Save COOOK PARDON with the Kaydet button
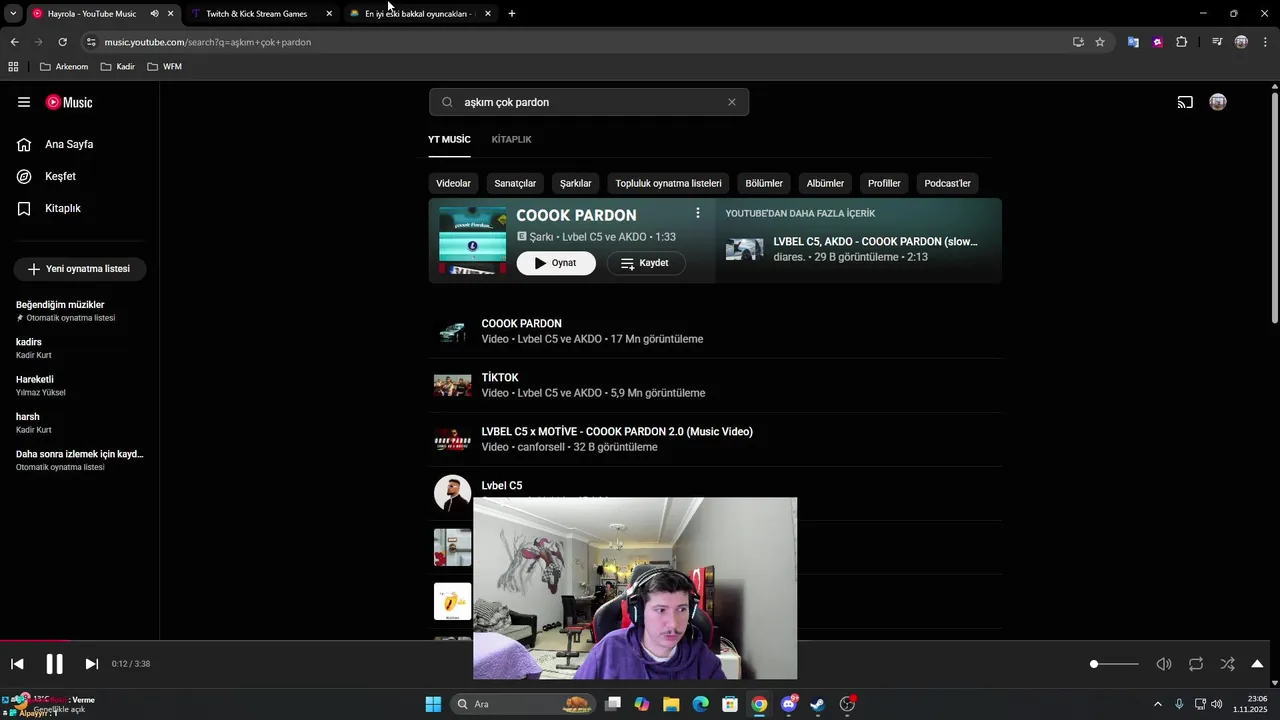This screenshot has height=720, width=1280. click(x=646, y=263)
